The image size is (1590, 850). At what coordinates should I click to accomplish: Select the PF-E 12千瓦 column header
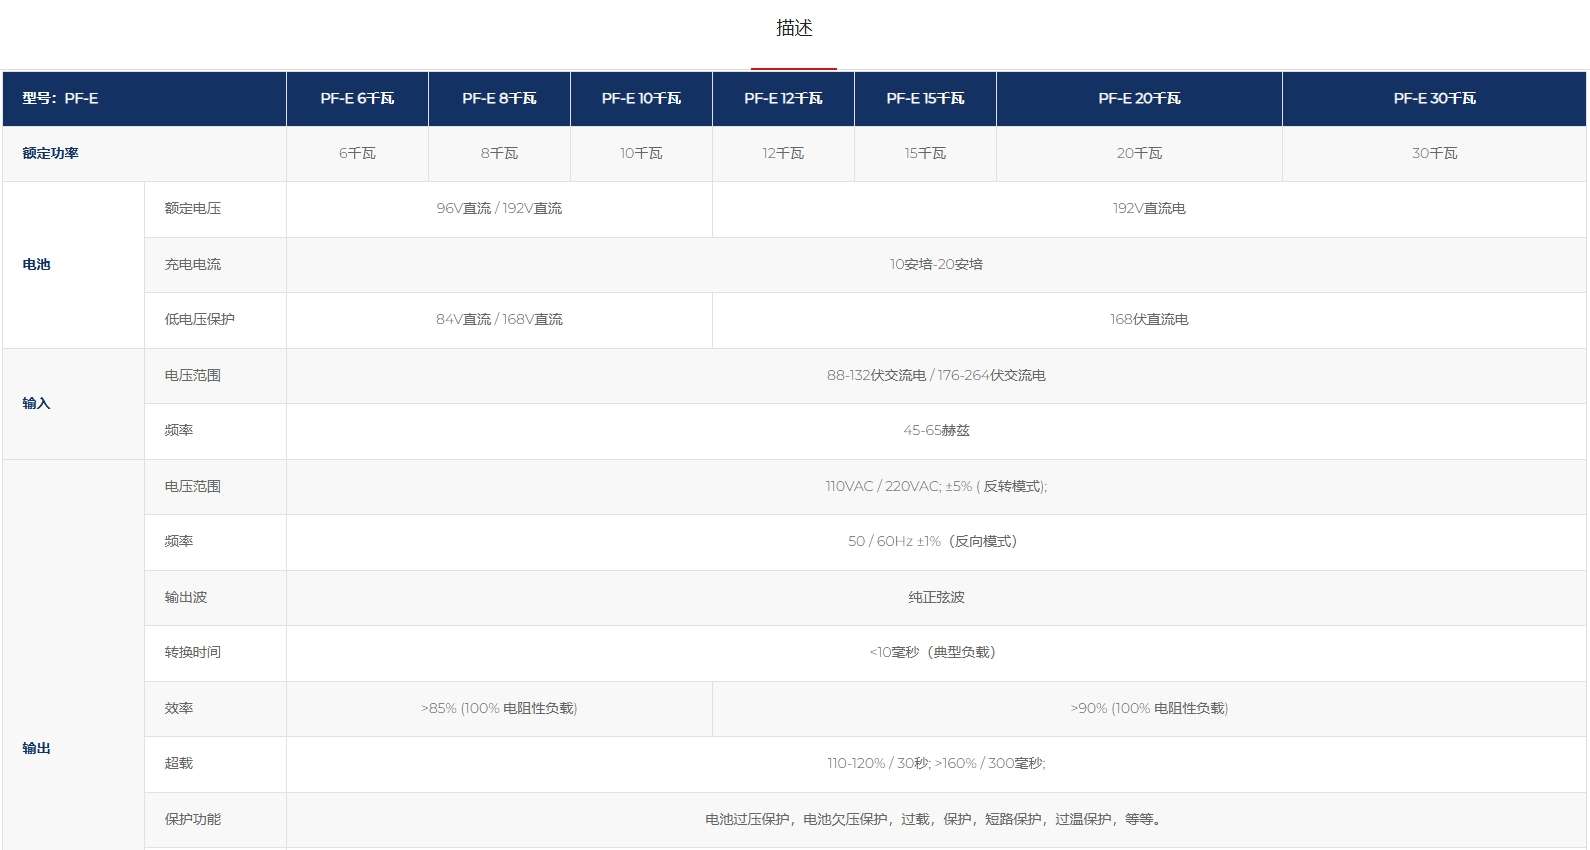[783, 99]
